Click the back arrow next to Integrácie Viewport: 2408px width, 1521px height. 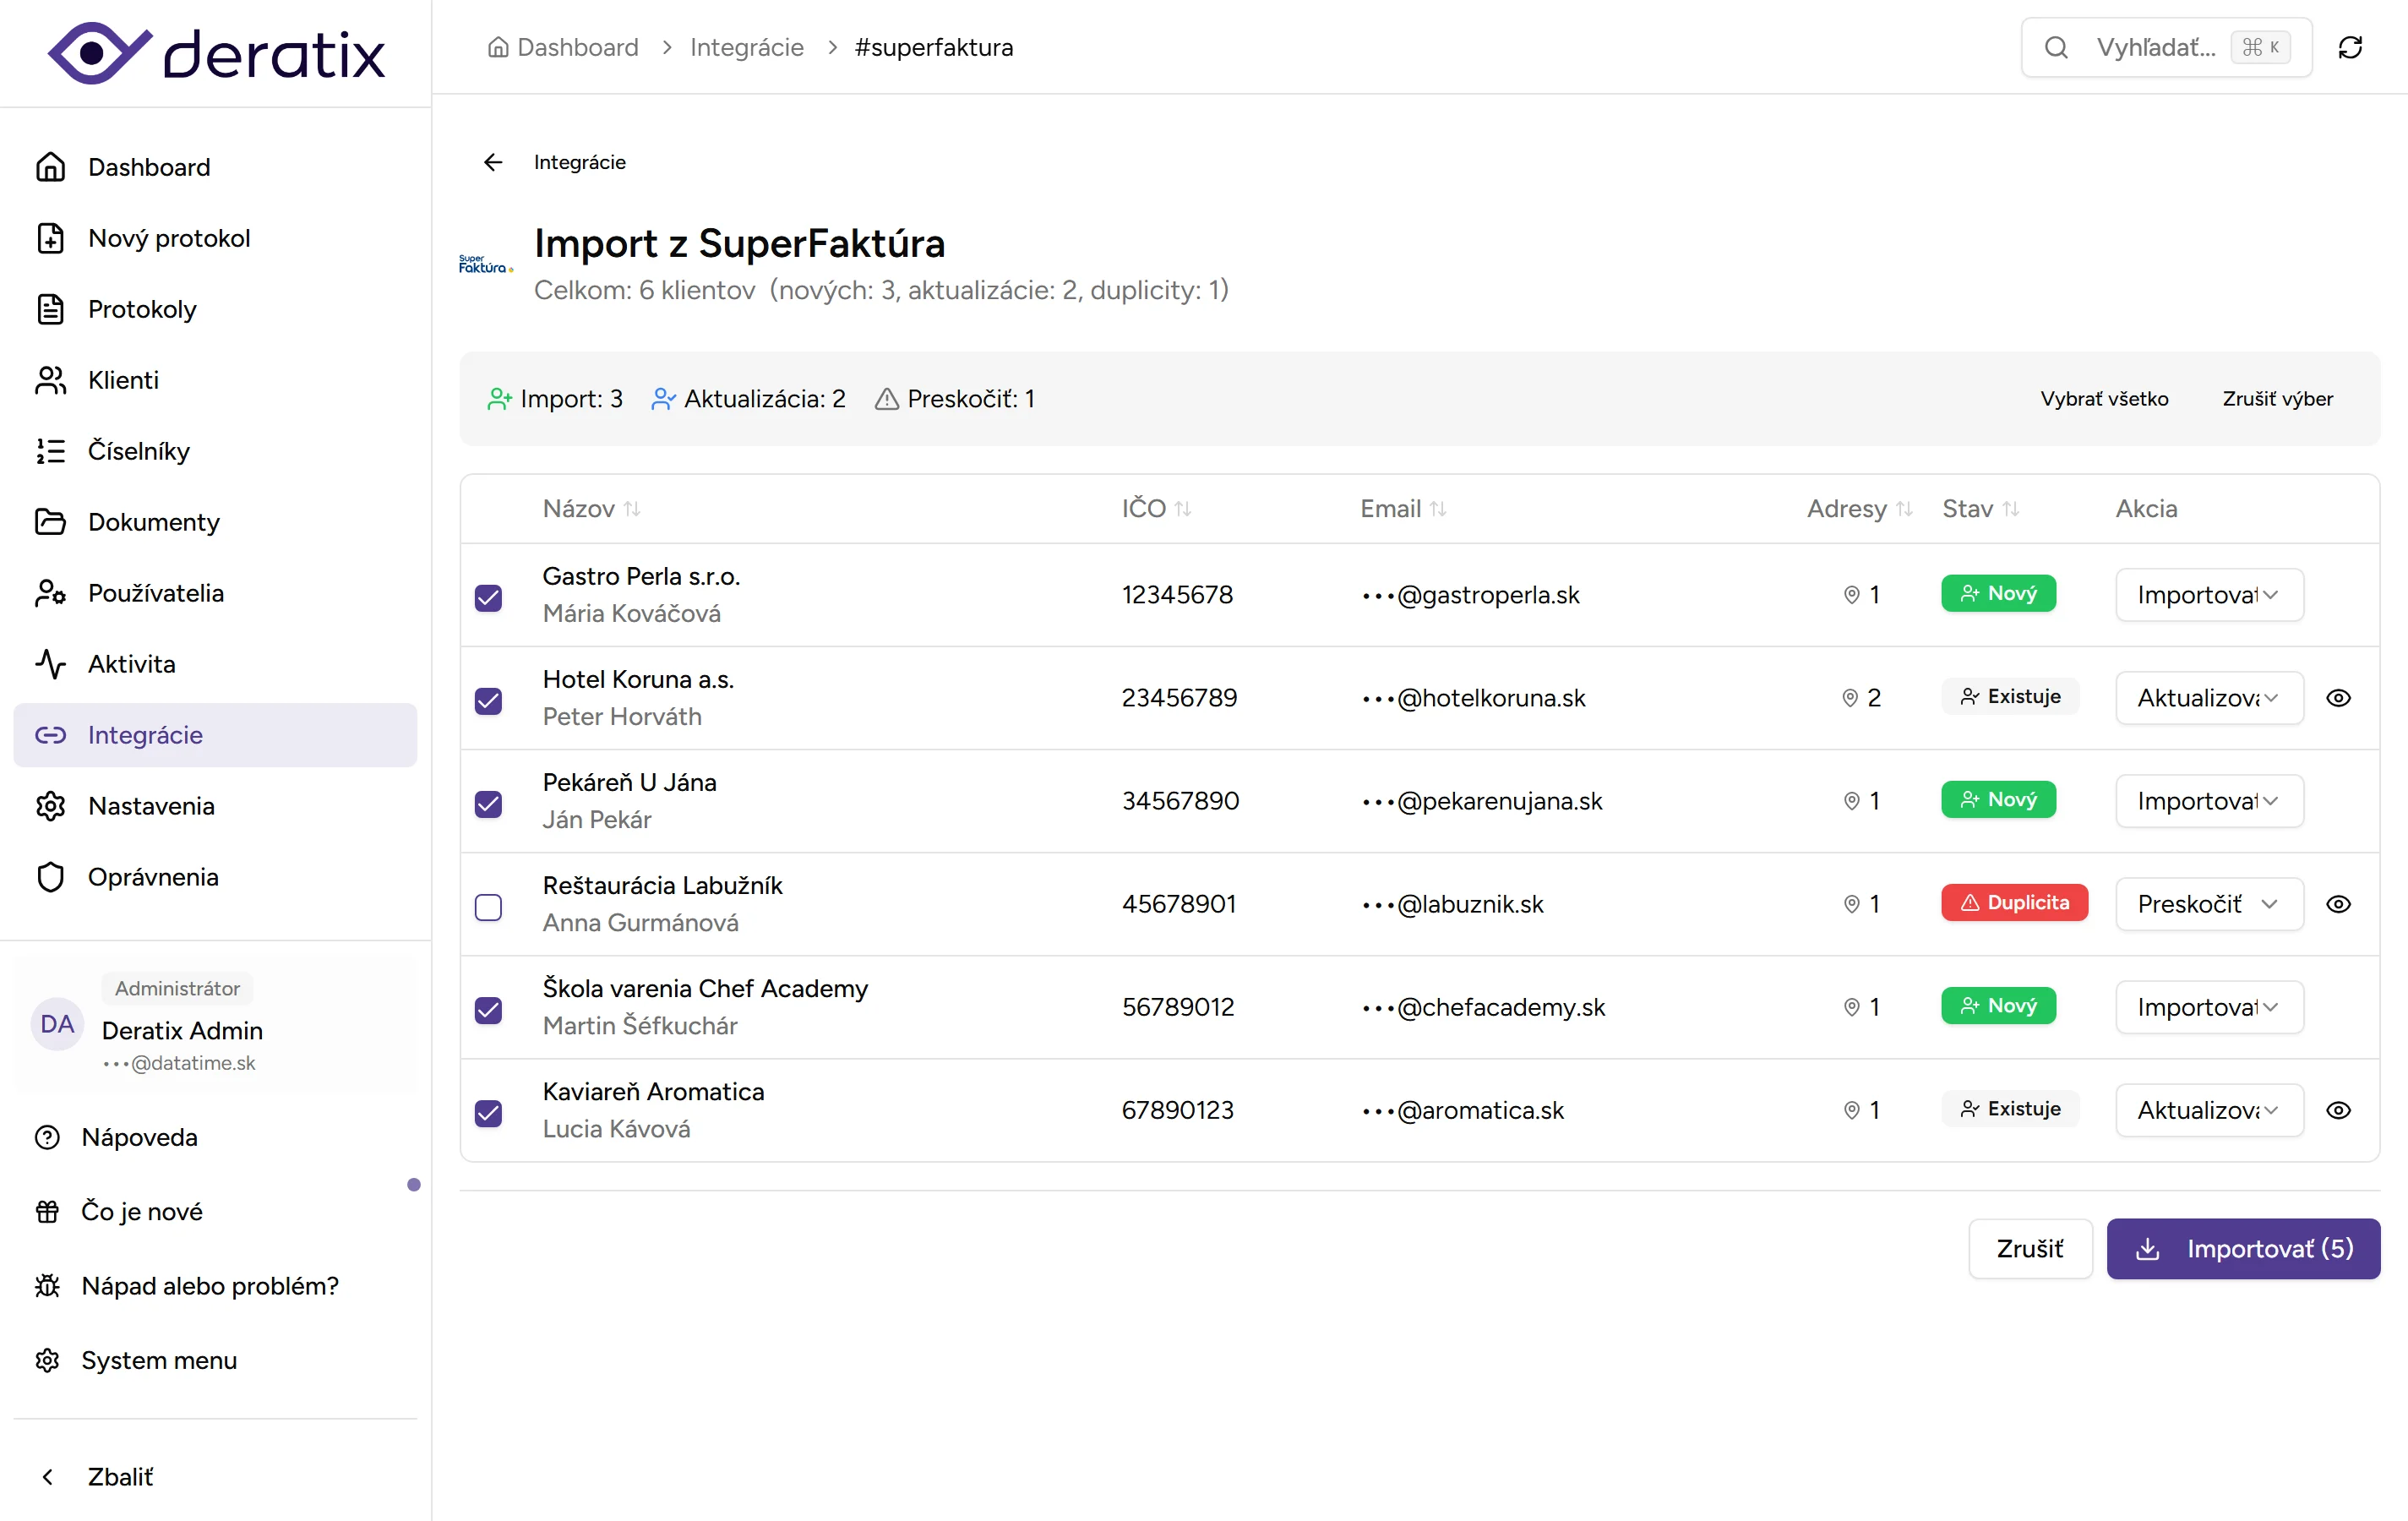click(x=493, y=162)
